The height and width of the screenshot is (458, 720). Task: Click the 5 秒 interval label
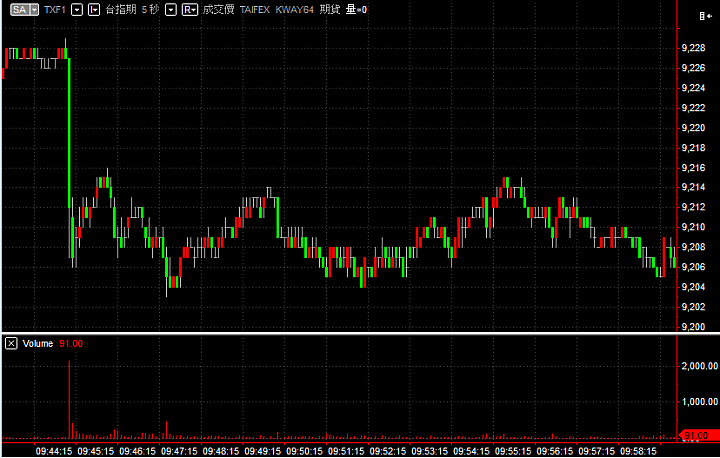click(150, 10)
